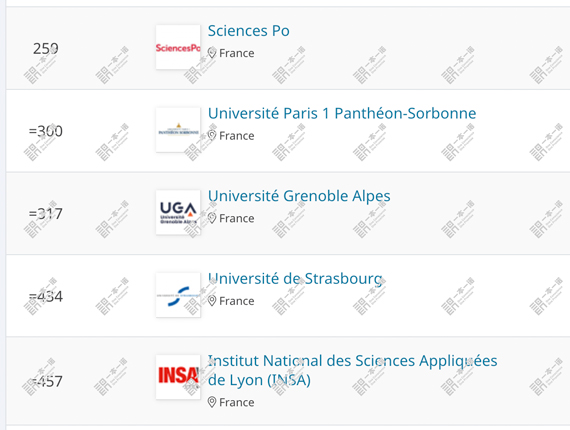The width and height of the screenshot is (570, 430).
Task: Open the Sciences Po university link
Action: tap(249, 31)
